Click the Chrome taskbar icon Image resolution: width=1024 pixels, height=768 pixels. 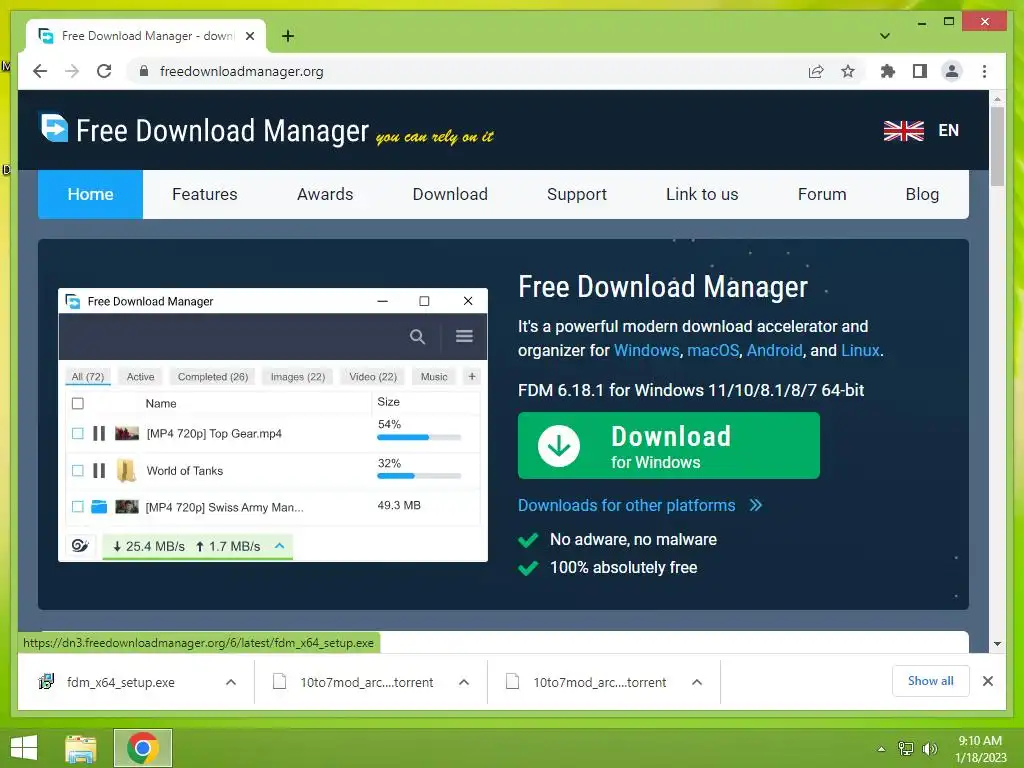(143, 748)
